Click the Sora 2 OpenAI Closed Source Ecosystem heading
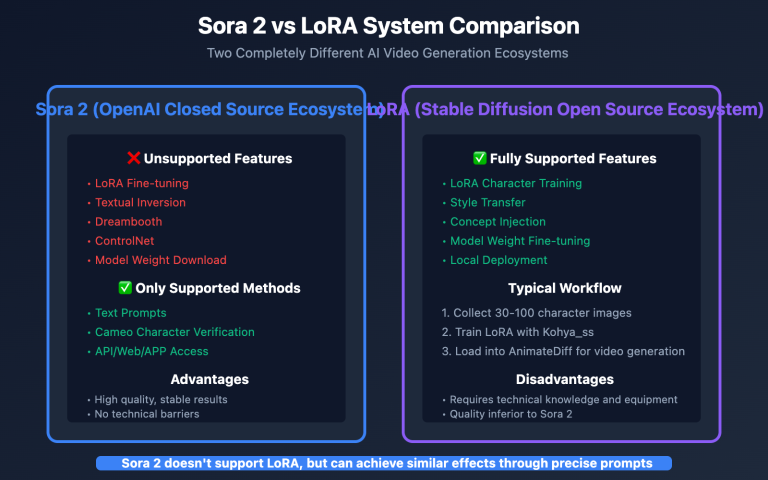768x480 pixels. point(210,110)
